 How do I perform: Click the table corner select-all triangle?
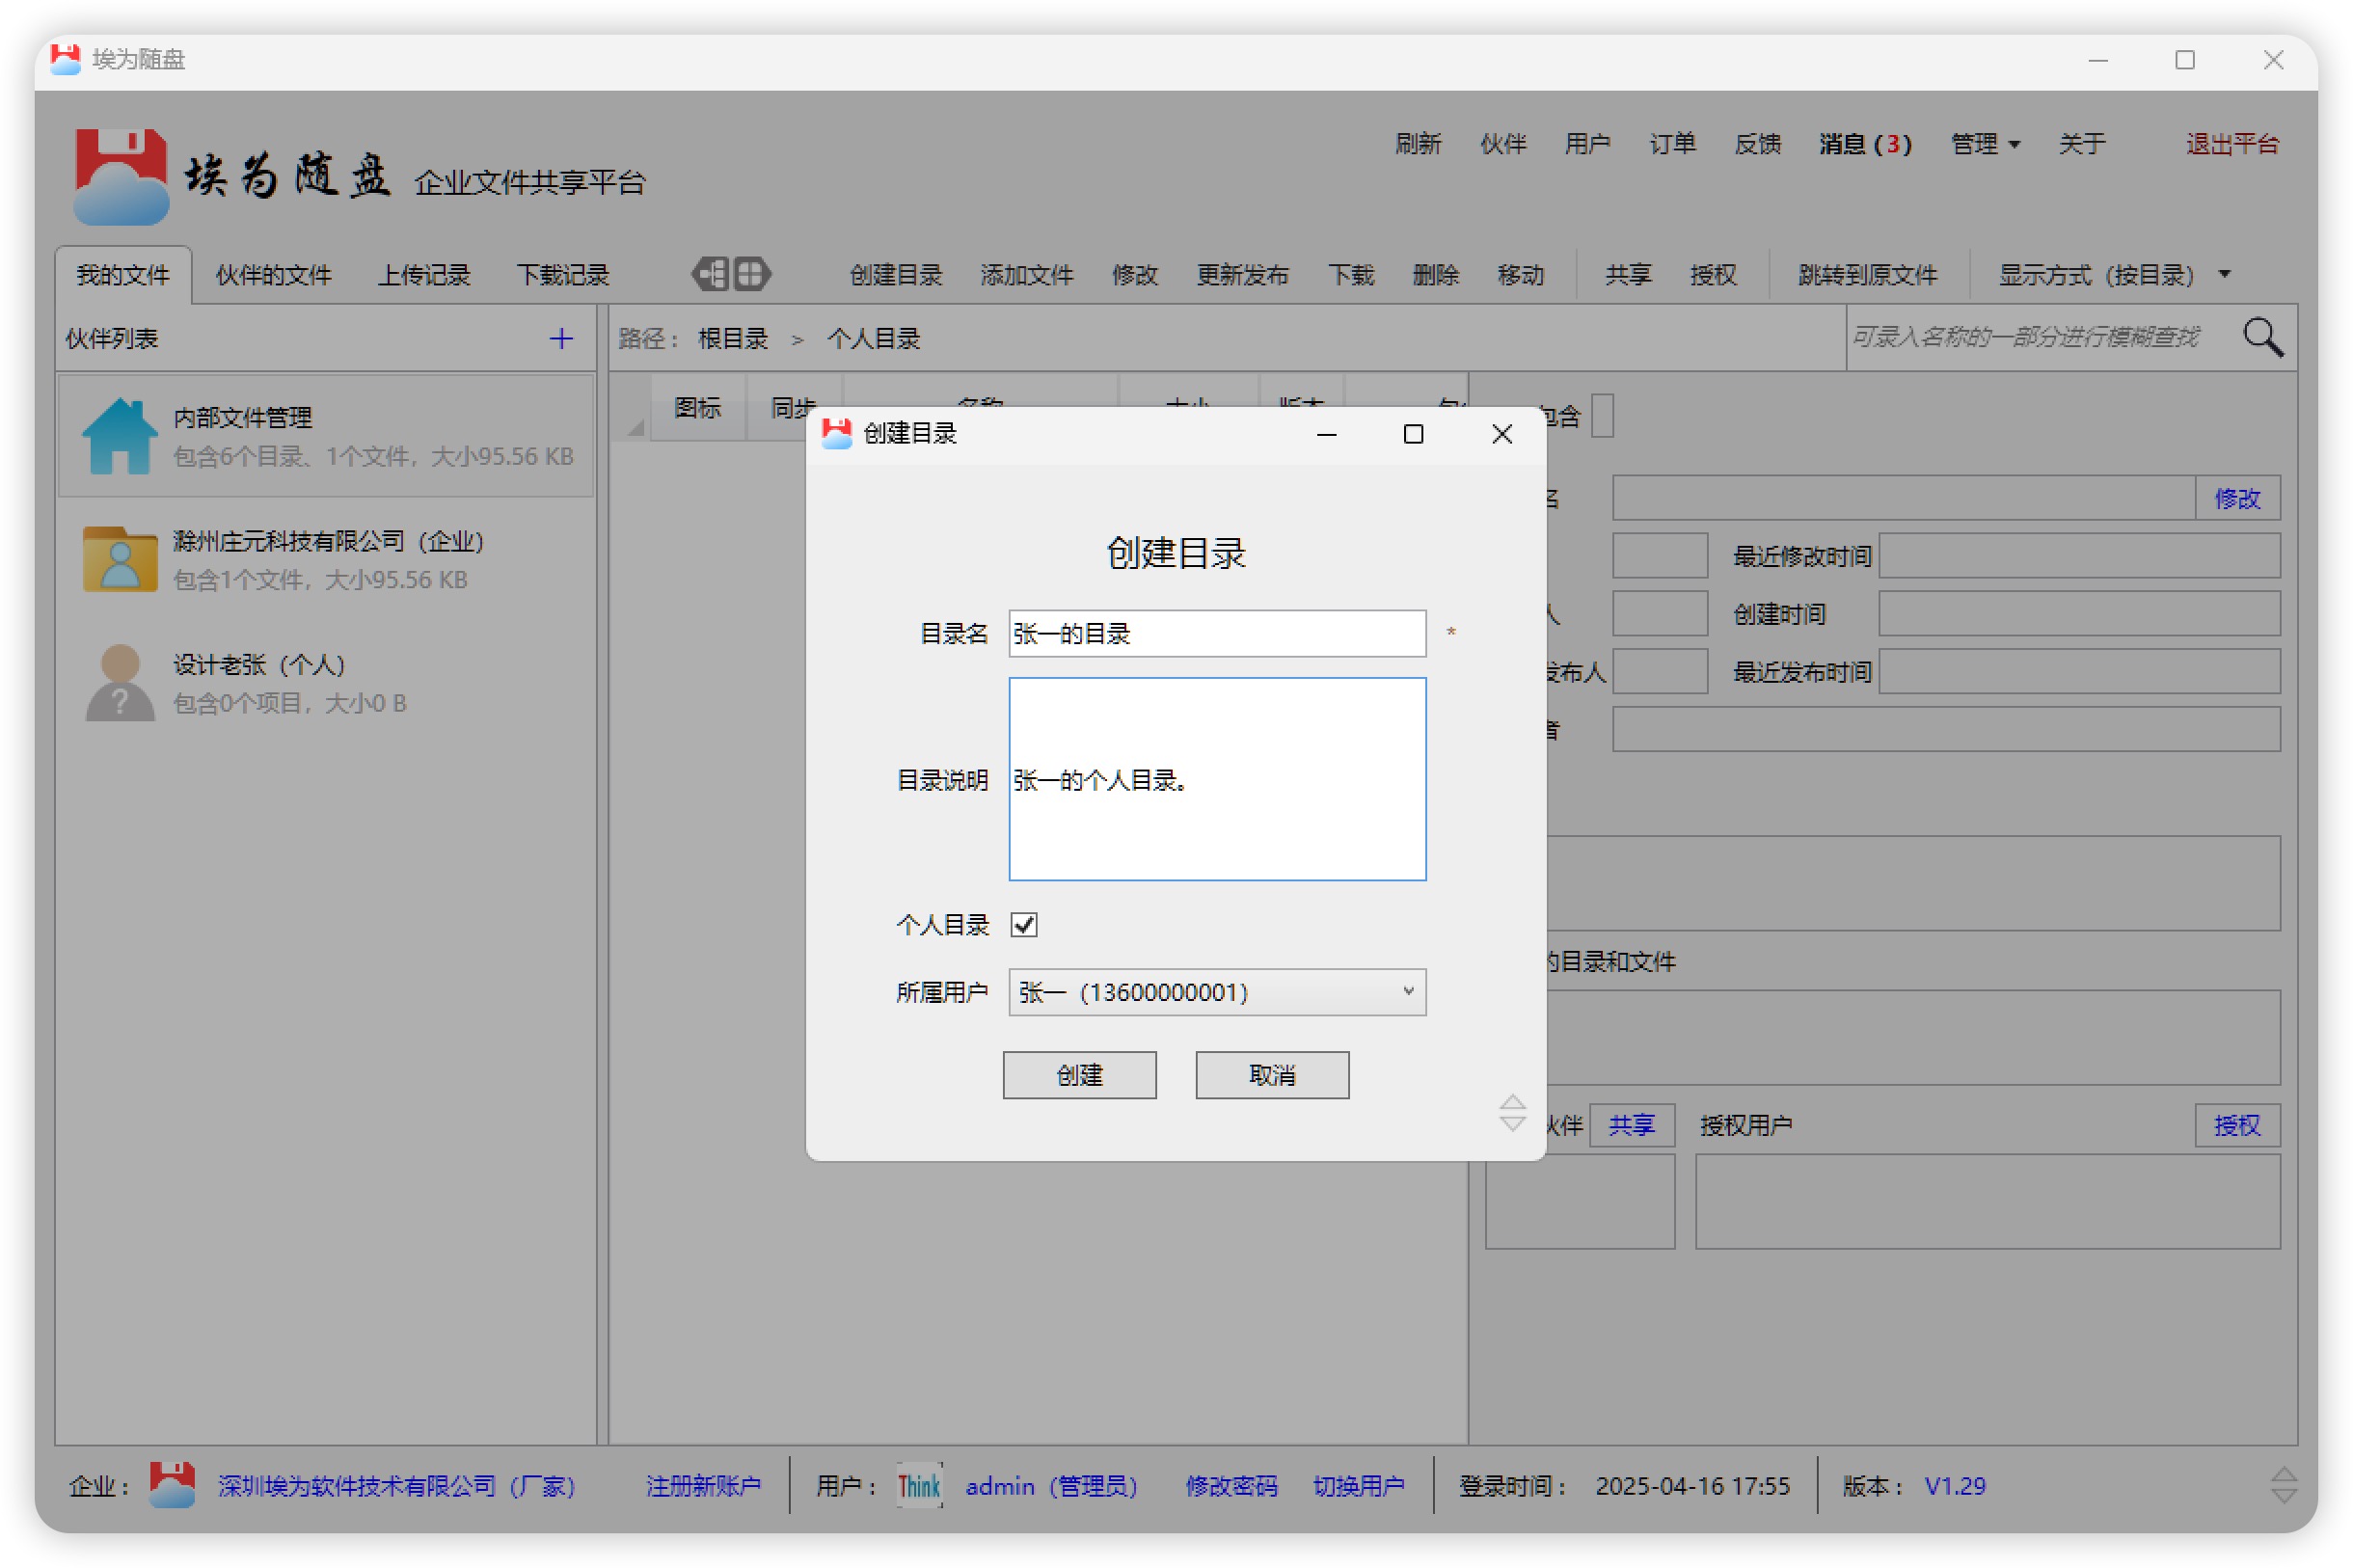(634, 427)
